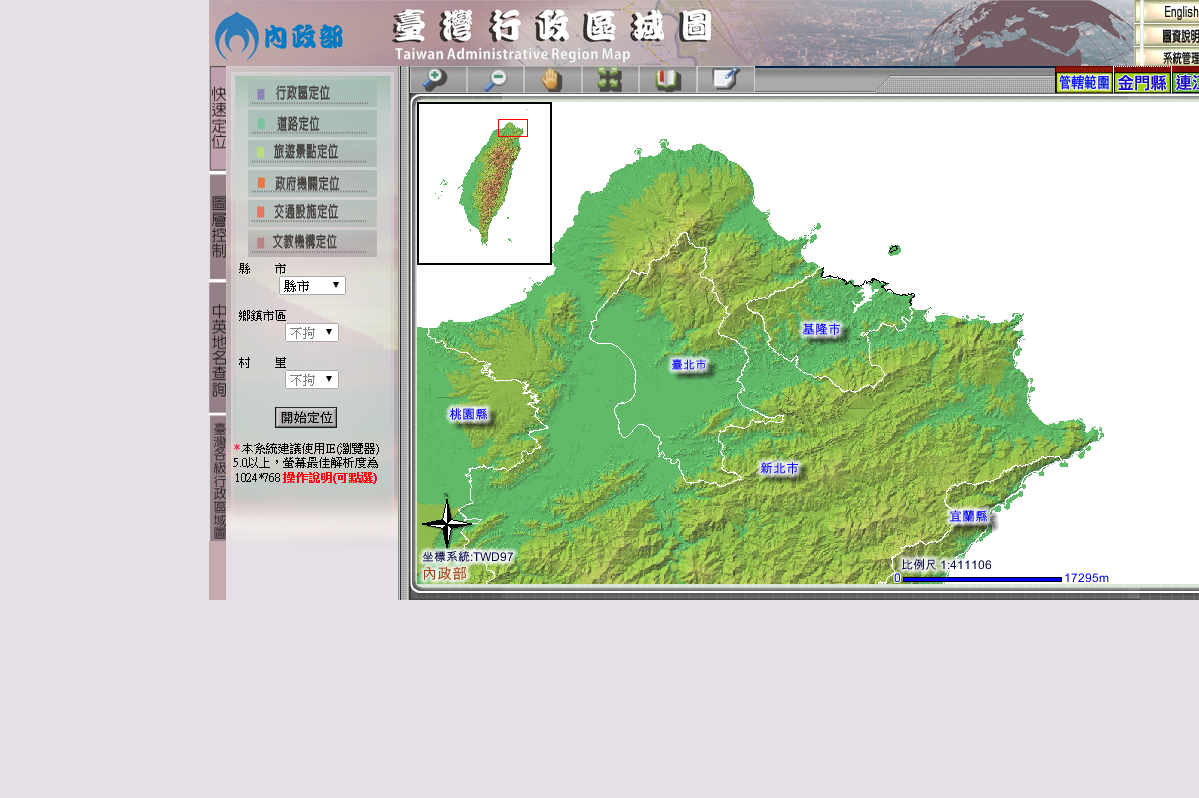Select the zoom out magnifier tool

[x=495, y=80]
